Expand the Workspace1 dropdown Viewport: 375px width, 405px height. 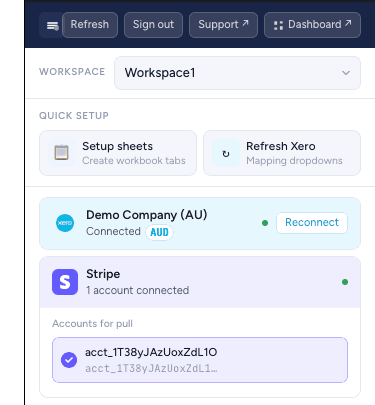pos(237,73)
